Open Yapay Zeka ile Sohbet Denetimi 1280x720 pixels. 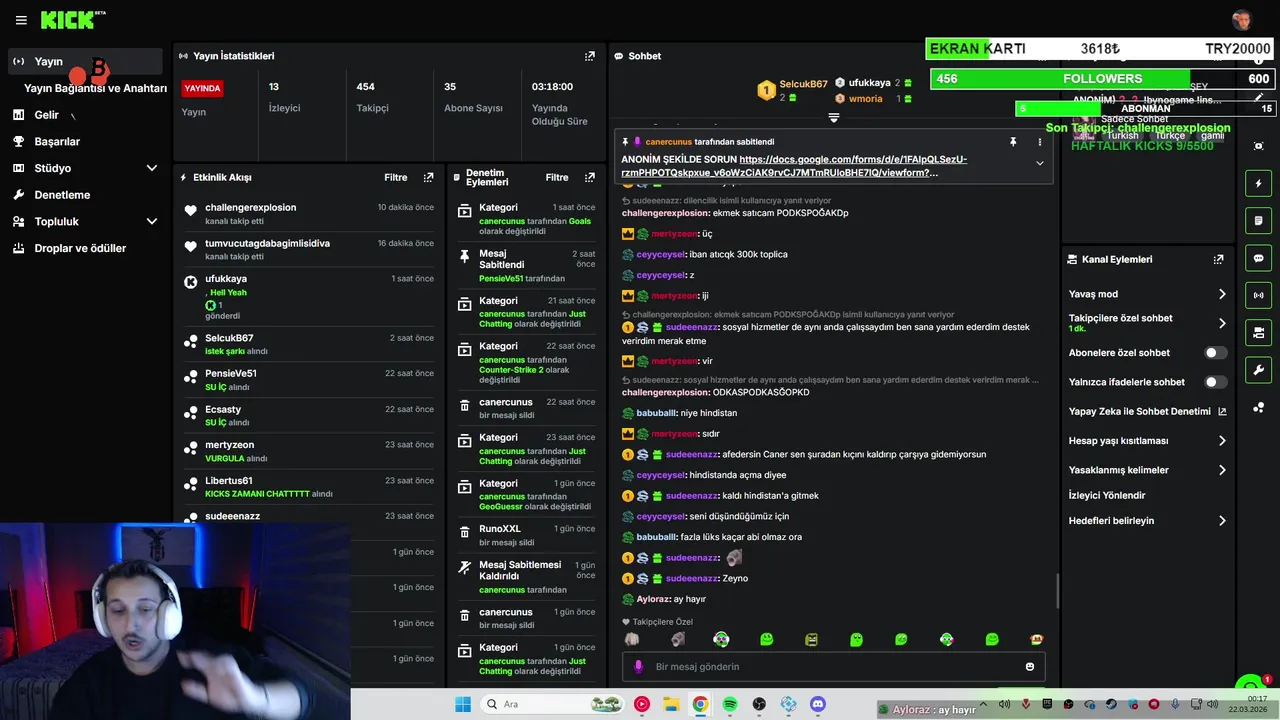[x=1147, y=411]
